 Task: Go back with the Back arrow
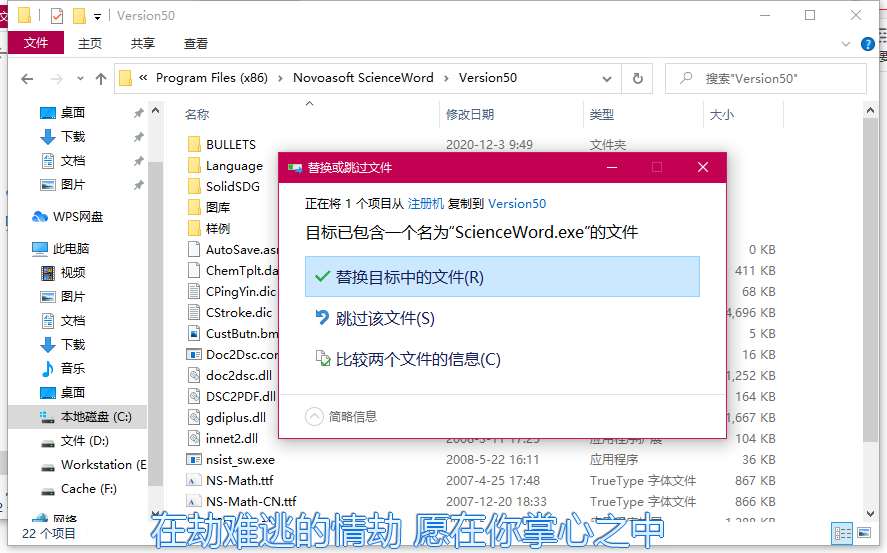click(27, 79)
